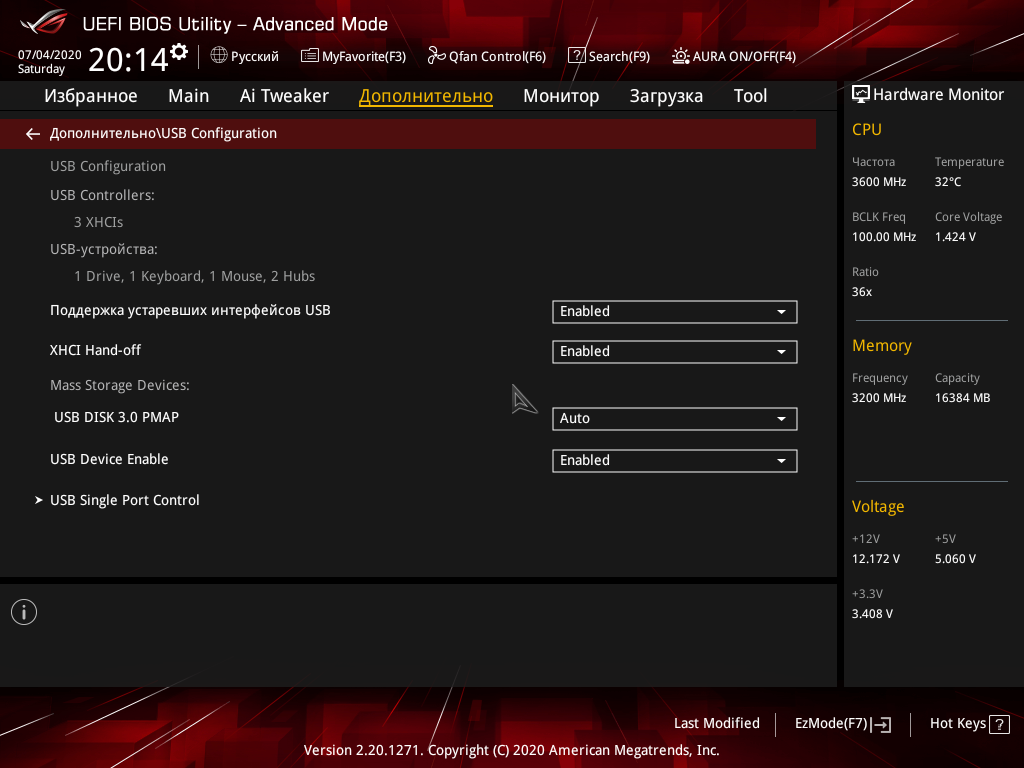Toggle AURA ON/OFF(F4)
The image size is (1024, 768).
click(734, 56)
